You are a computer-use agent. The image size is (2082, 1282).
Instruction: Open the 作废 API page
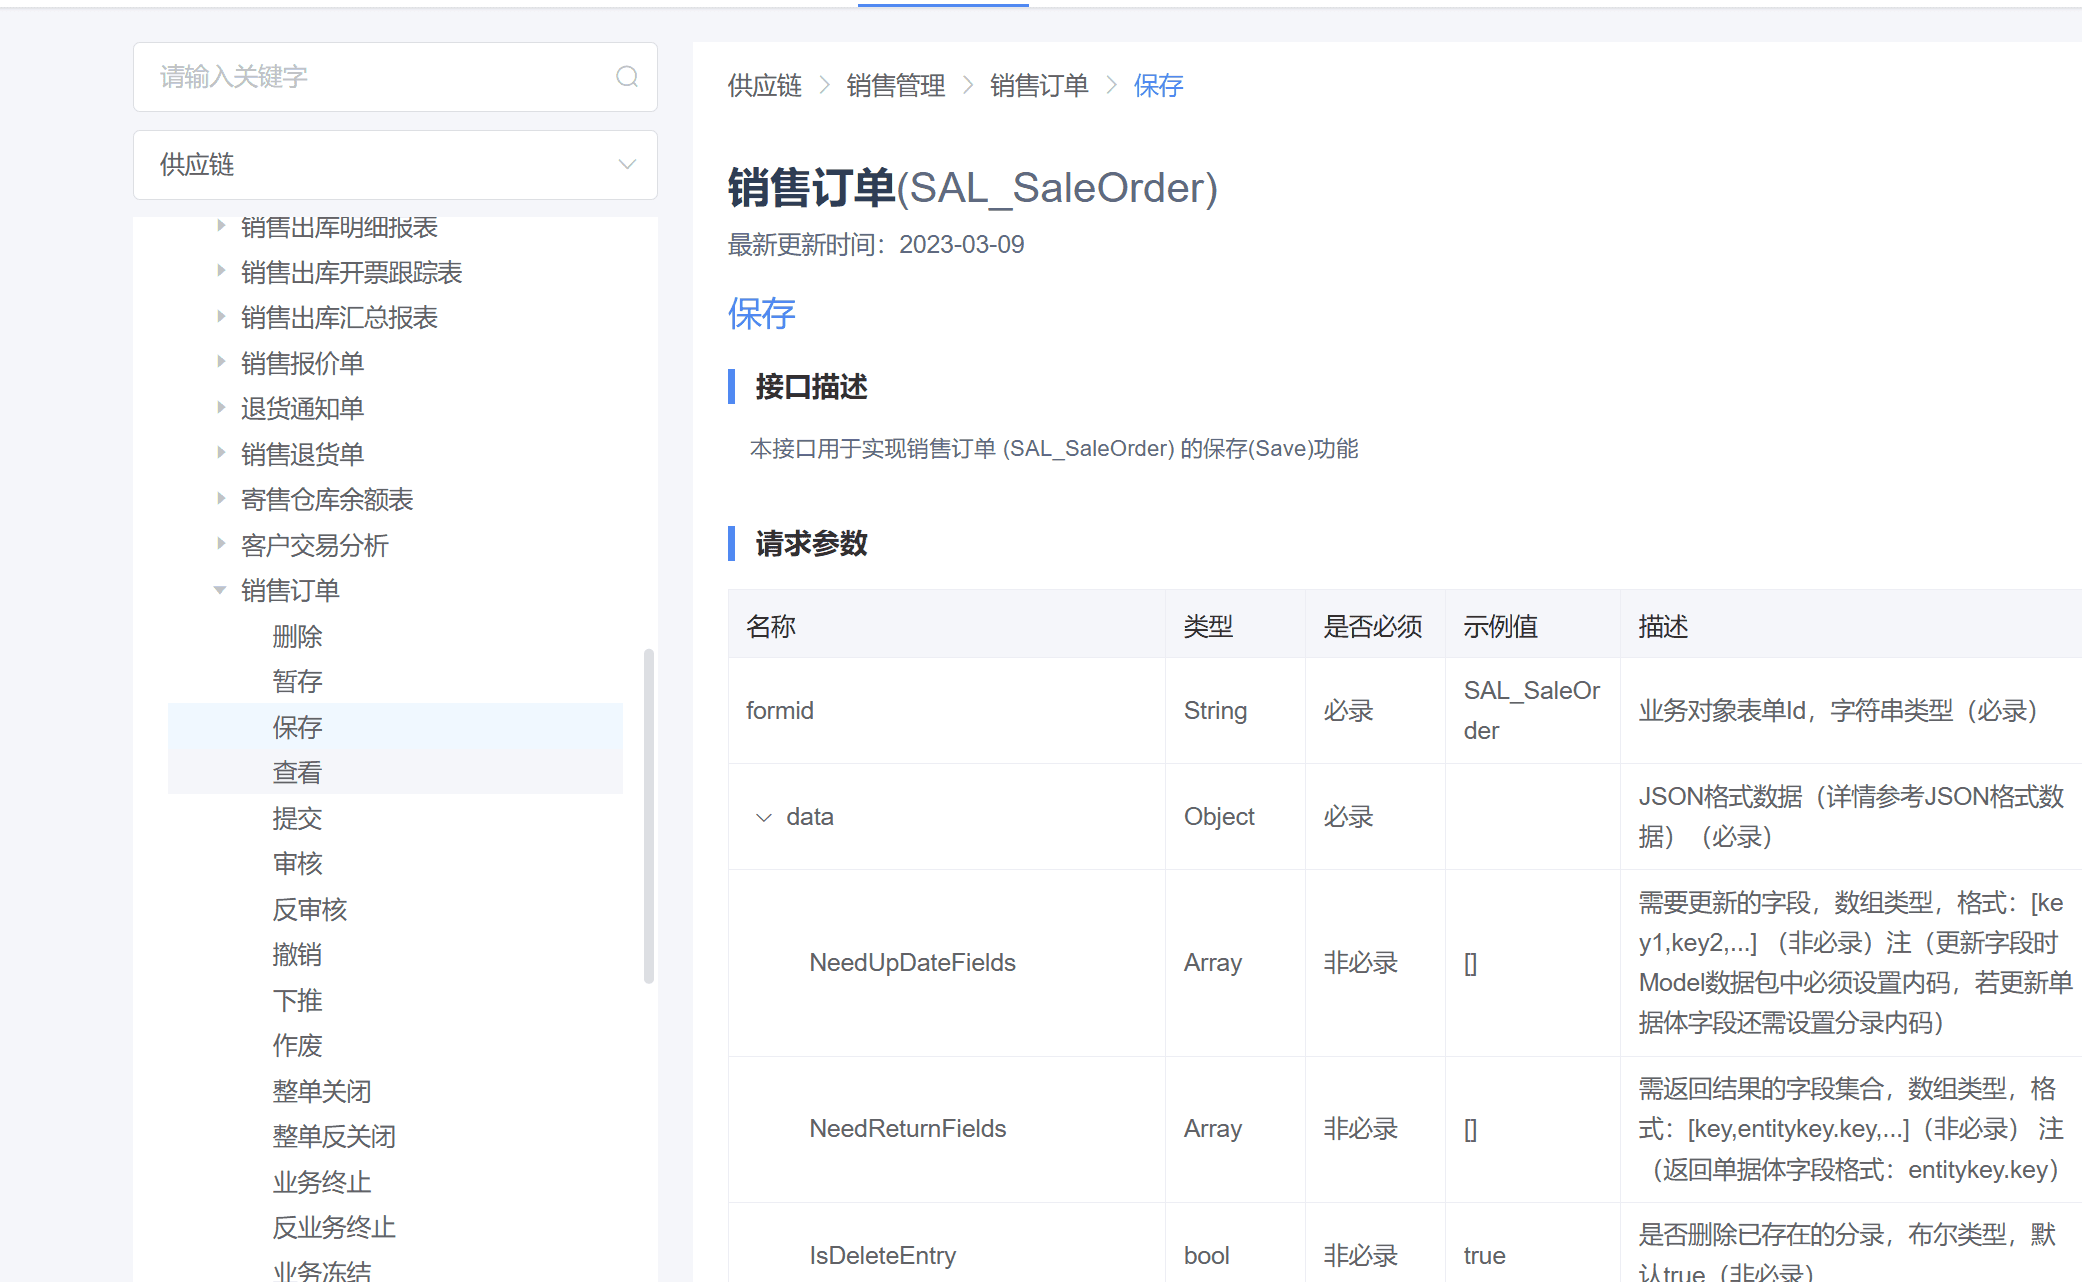[297, 1045]
